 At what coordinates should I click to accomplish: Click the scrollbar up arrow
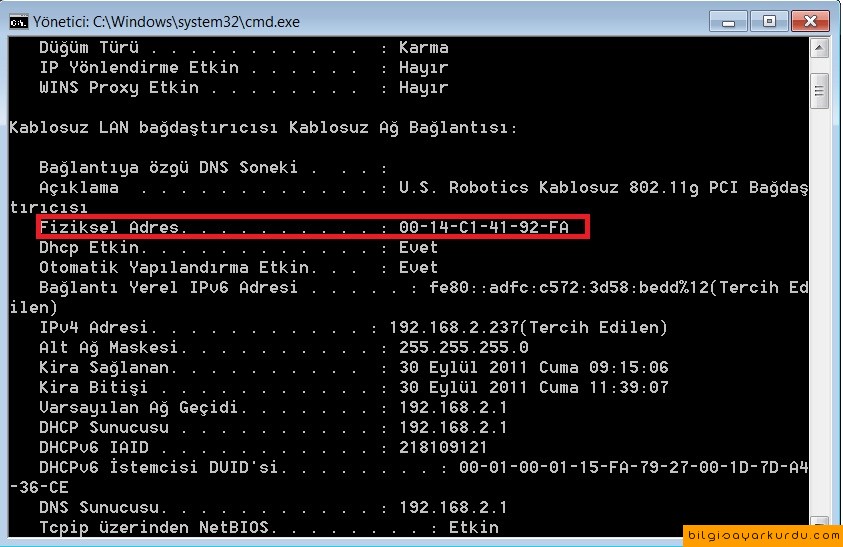point(819,48)
